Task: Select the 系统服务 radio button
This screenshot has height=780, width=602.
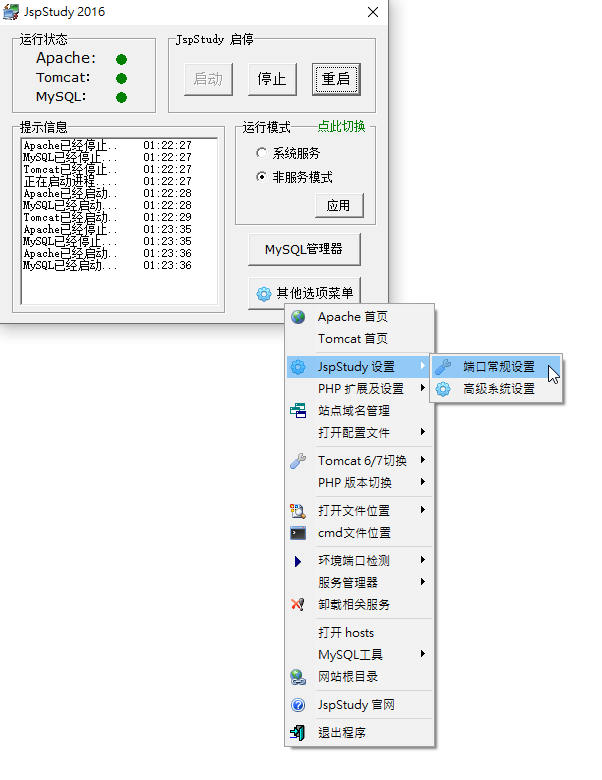Action: pos(261,153)
